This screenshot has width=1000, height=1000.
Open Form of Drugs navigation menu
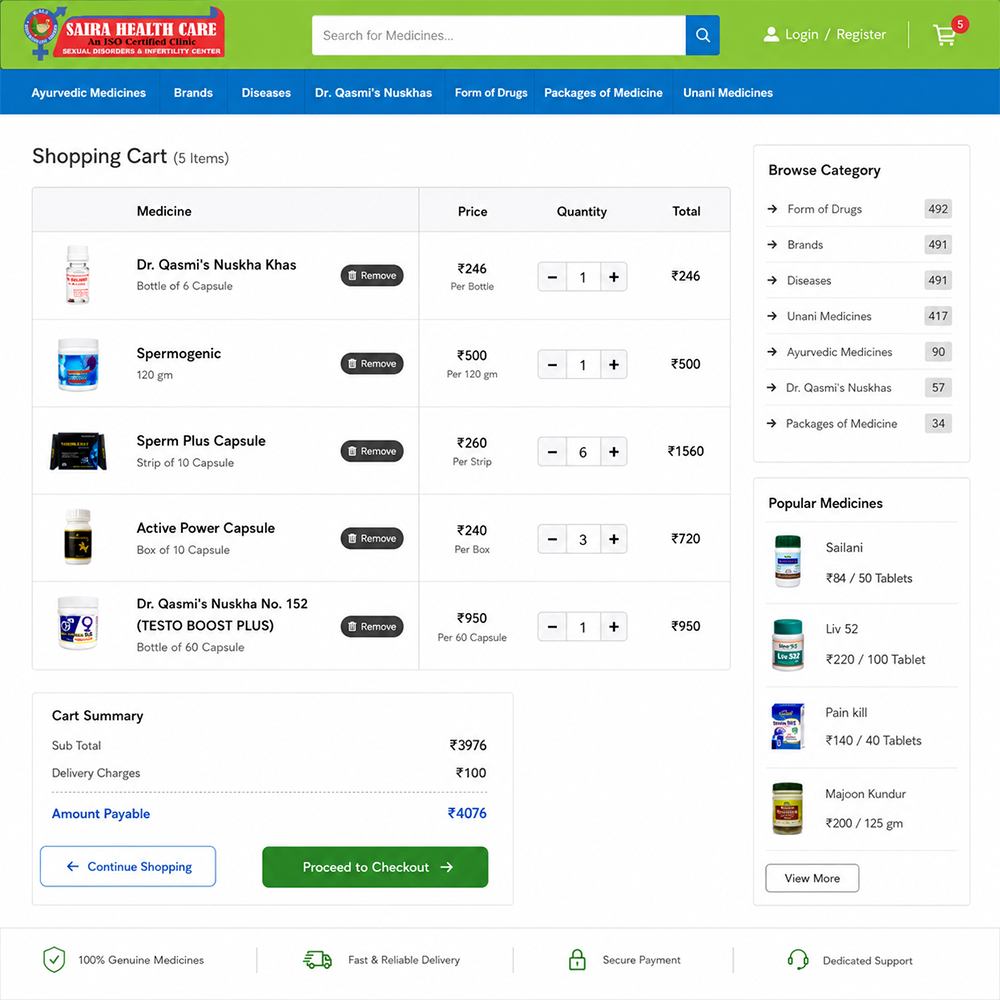491,92
